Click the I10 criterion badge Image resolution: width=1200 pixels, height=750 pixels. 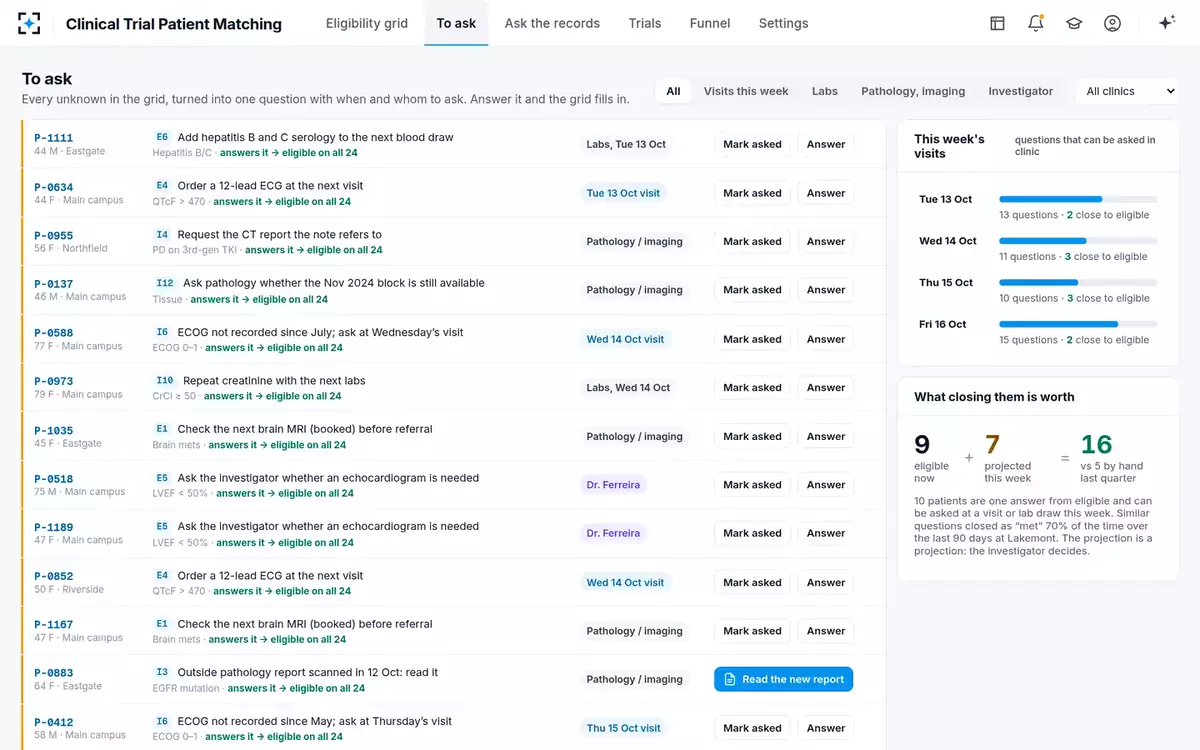click(x=165, y=380)
